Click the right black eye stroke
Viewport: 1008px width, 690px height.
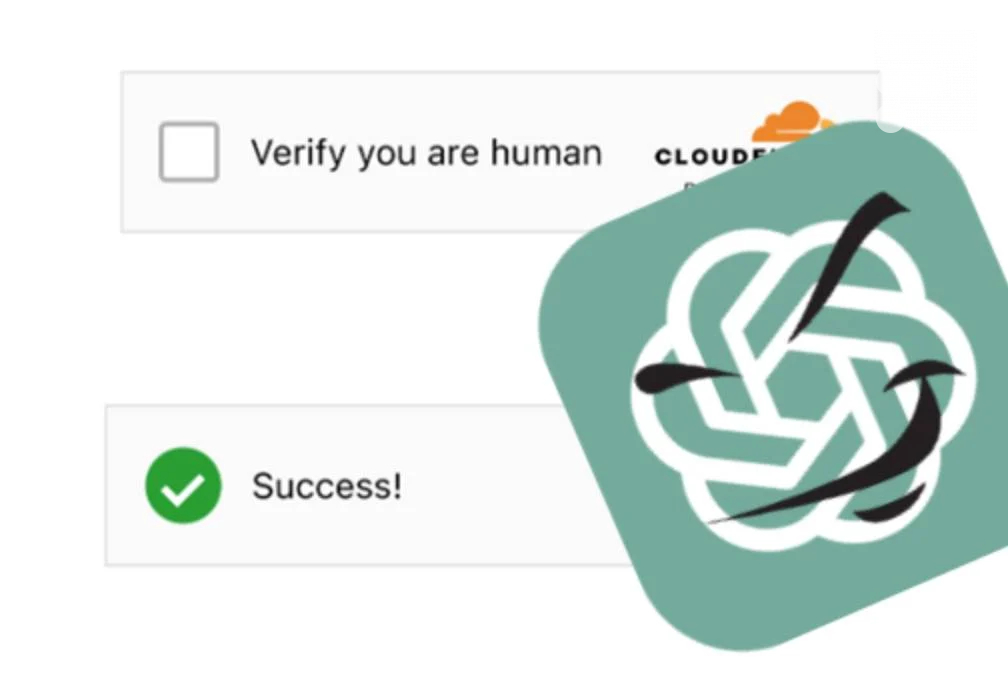click(x=923, y=374)
